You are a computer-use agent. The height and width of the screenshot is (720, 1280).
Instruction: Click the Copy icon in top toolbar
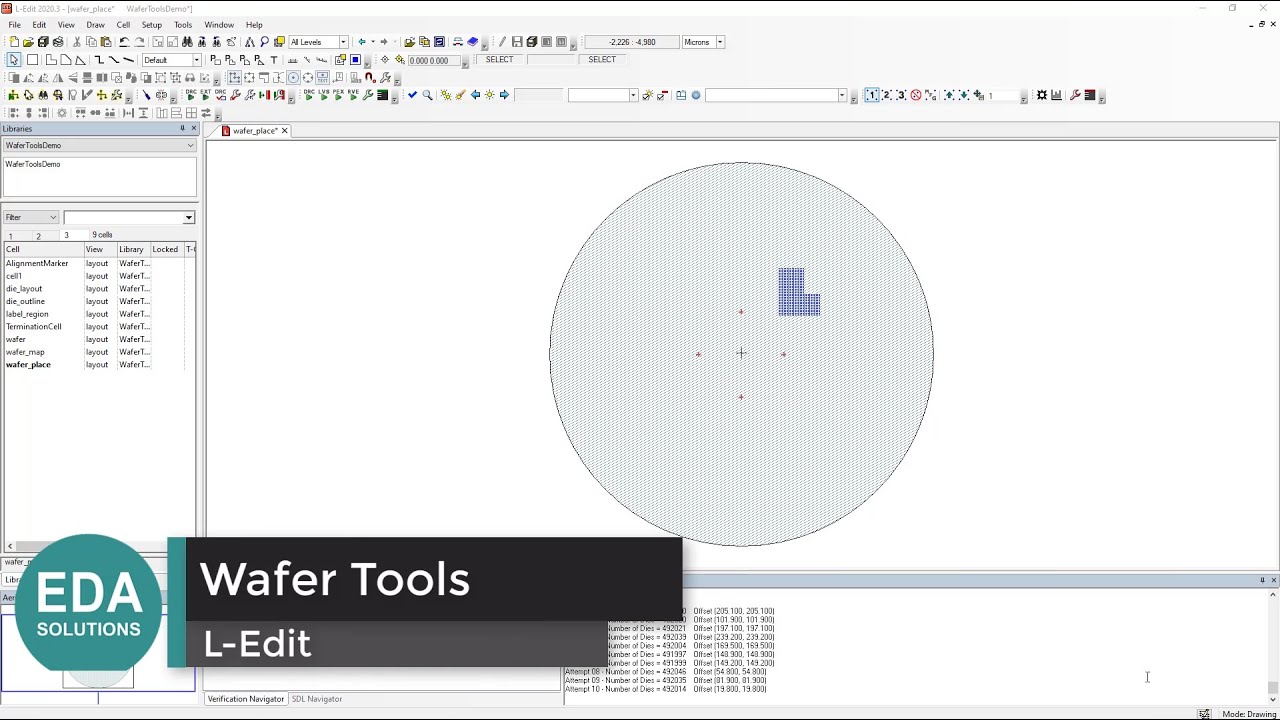click(91, 42)
